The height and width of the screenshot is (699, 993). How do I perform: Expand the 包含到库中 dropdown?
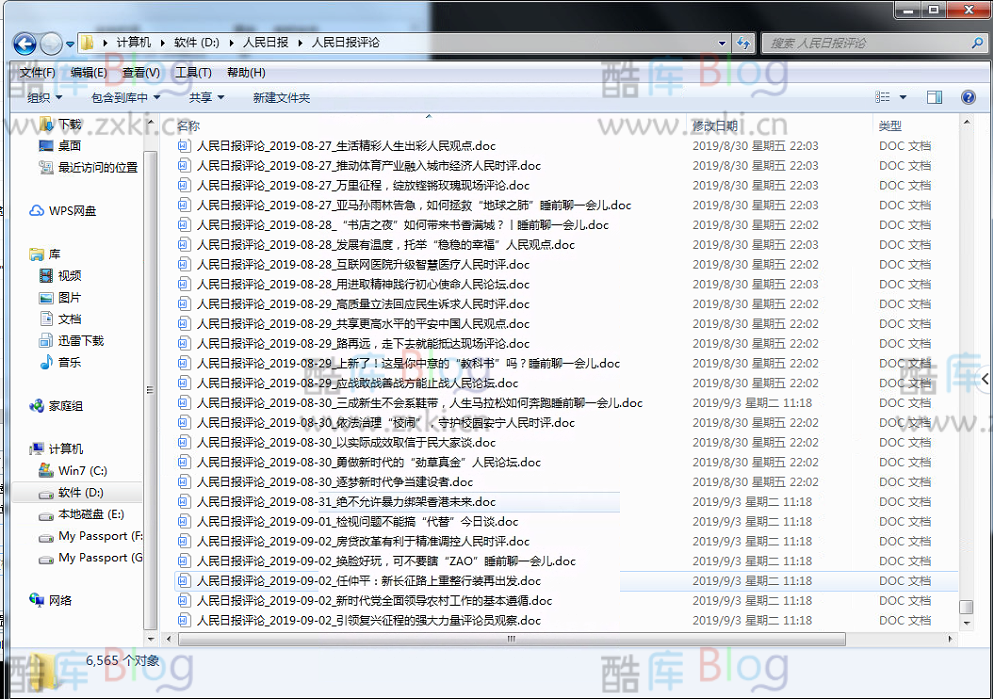pos(125,98)
